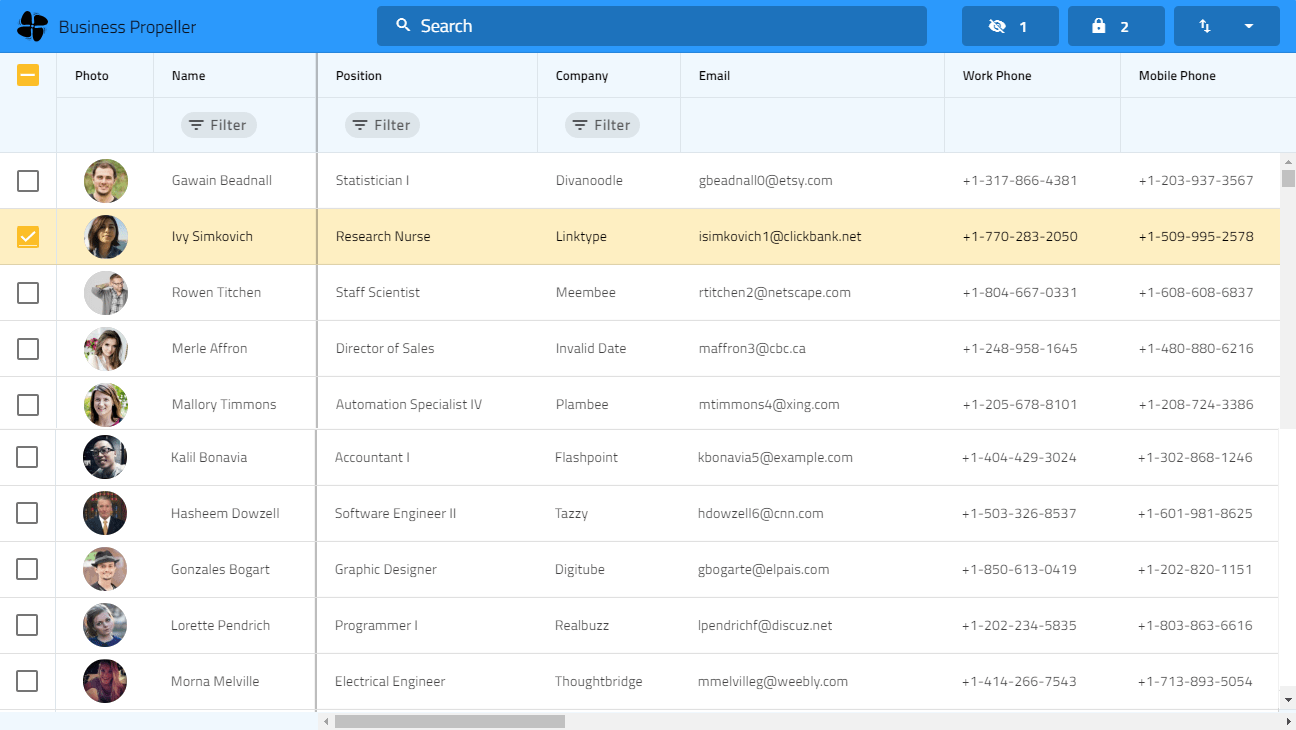This screenshot has height=730, width=1296.
Task: Open the Name column filter
Action: 218,125
